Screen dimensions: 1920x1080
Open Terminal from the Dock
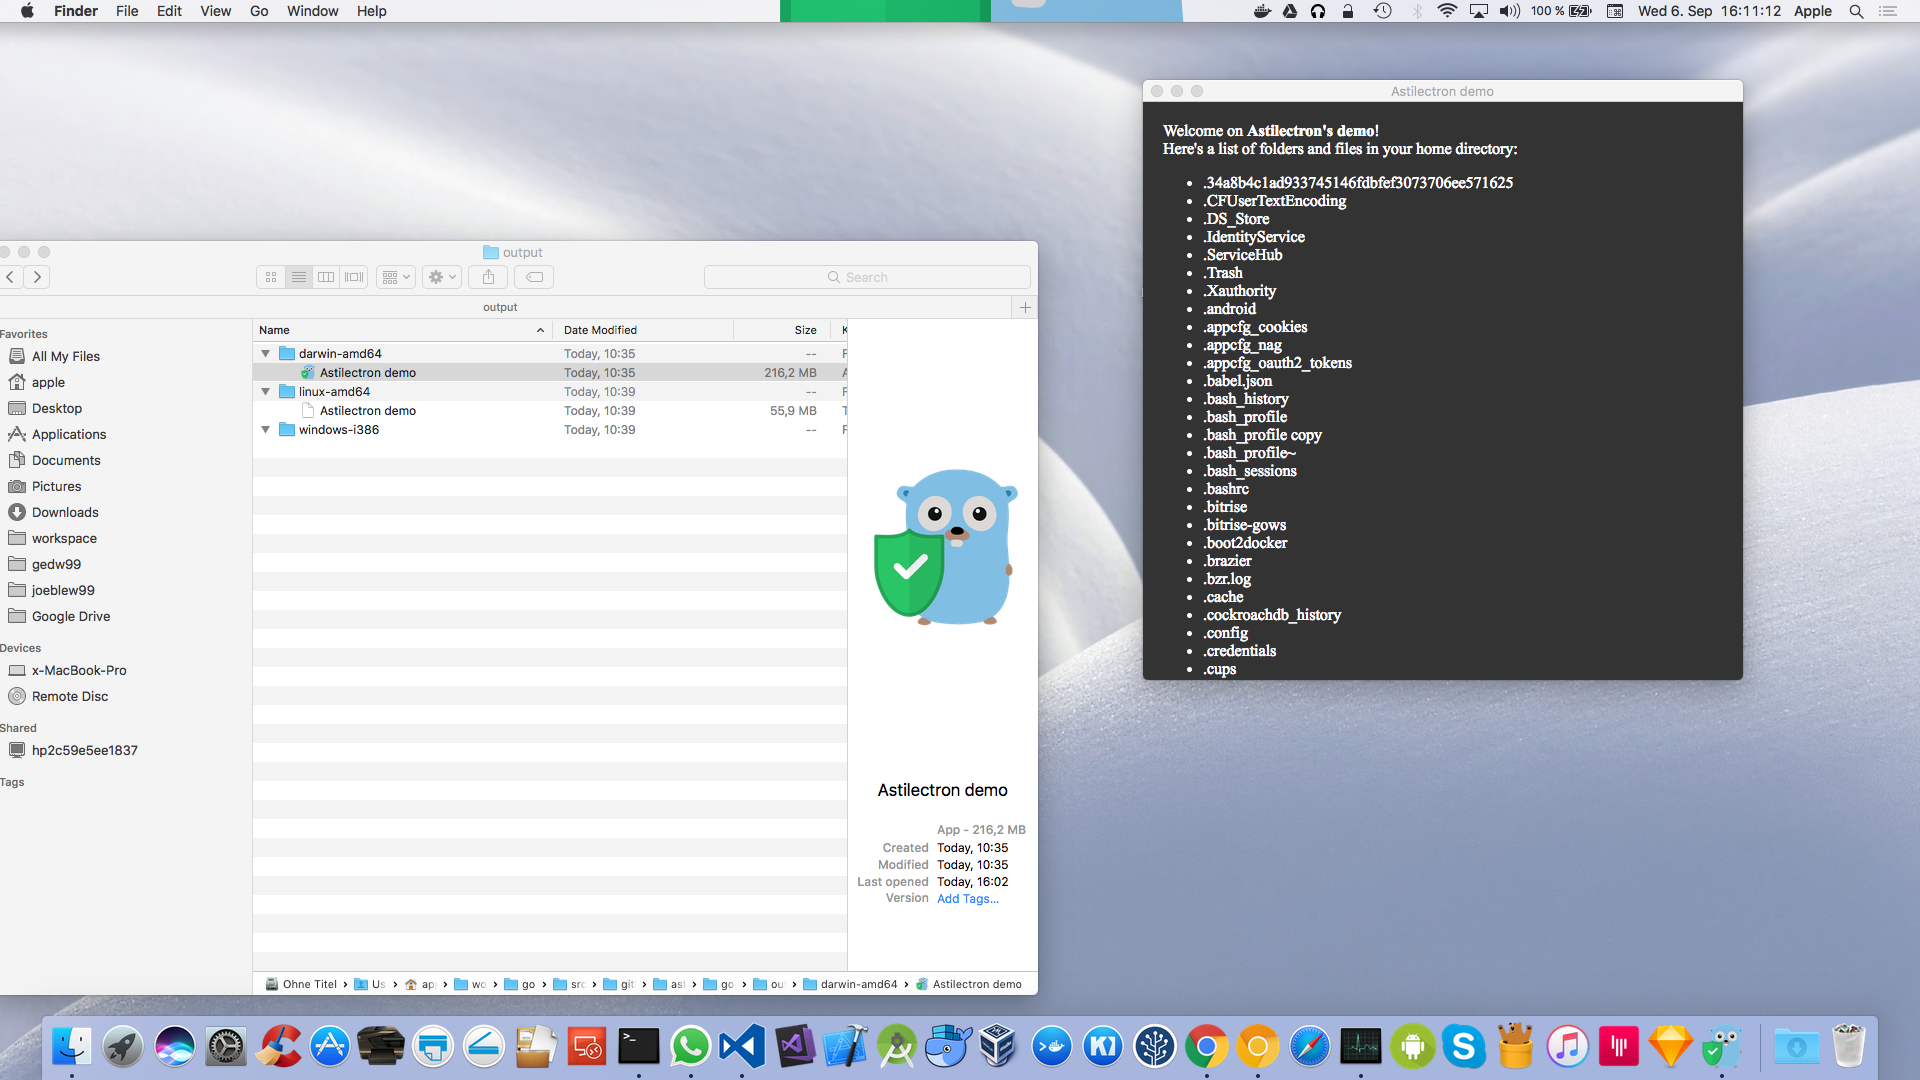(x=638, y=1046)
